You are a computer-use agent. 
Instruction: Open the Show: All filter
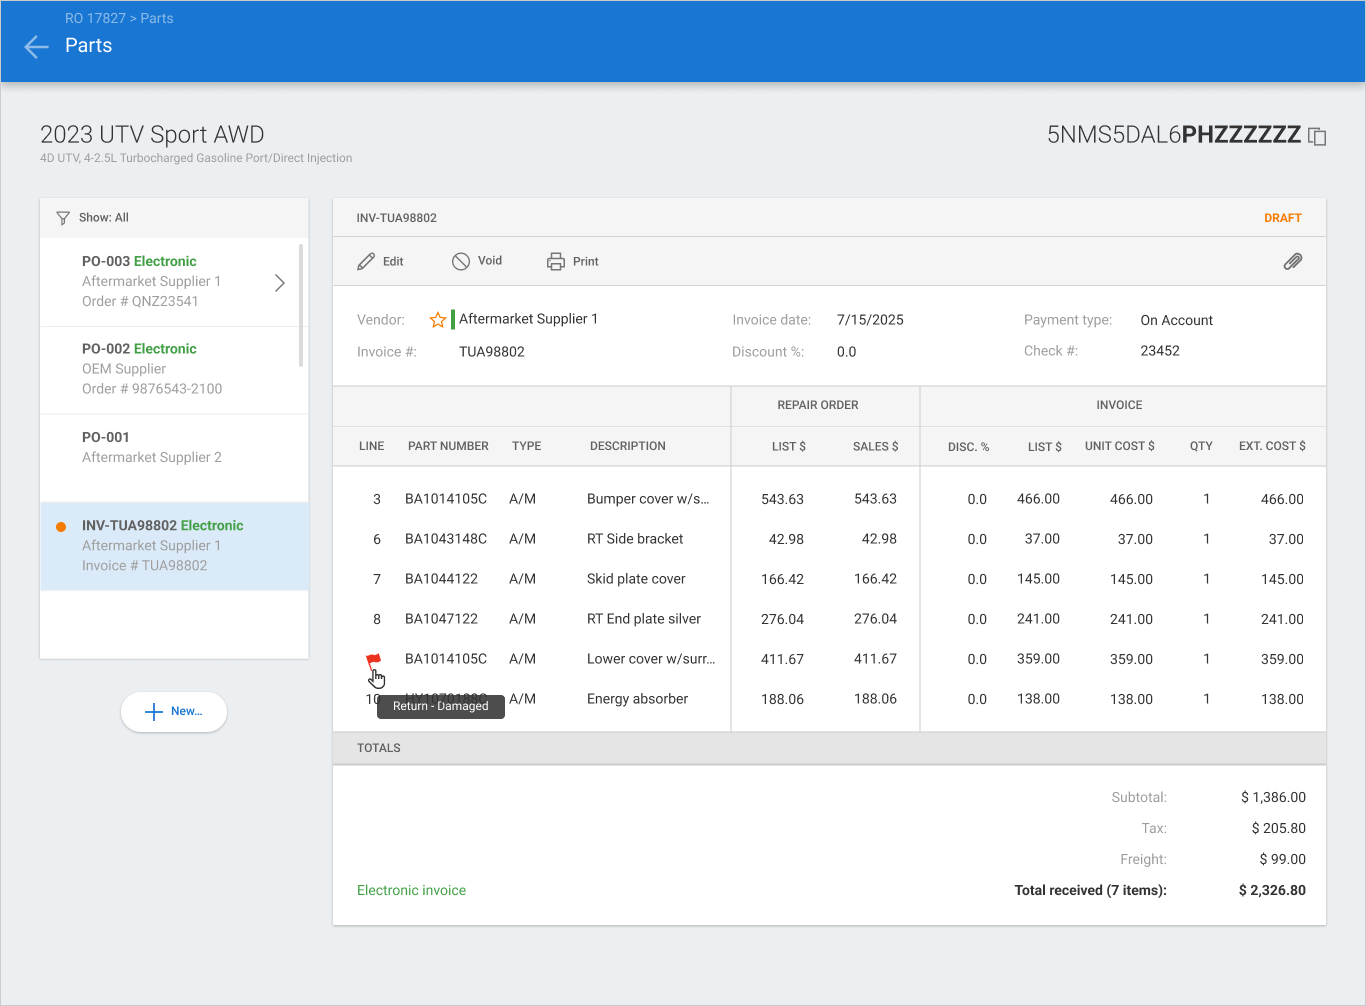coord(93,218)
